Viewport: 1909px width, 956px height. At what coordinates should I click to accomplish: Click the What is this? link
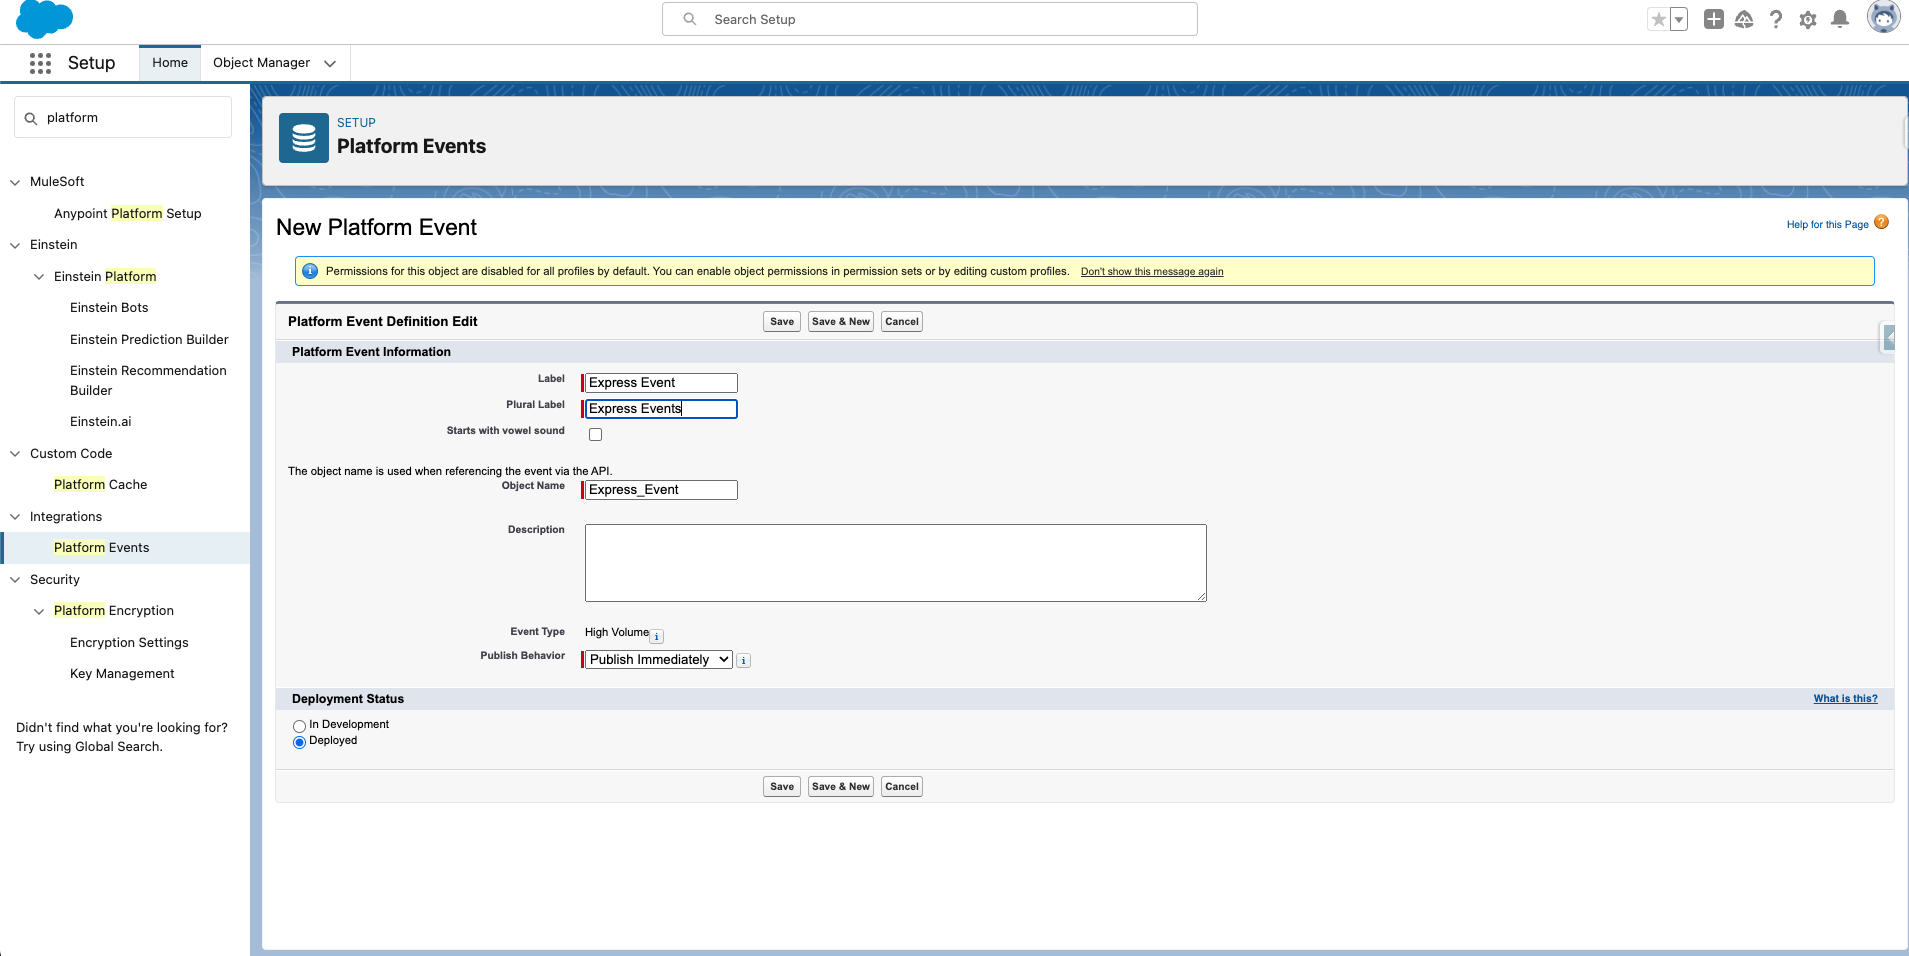pos(1846,699)
